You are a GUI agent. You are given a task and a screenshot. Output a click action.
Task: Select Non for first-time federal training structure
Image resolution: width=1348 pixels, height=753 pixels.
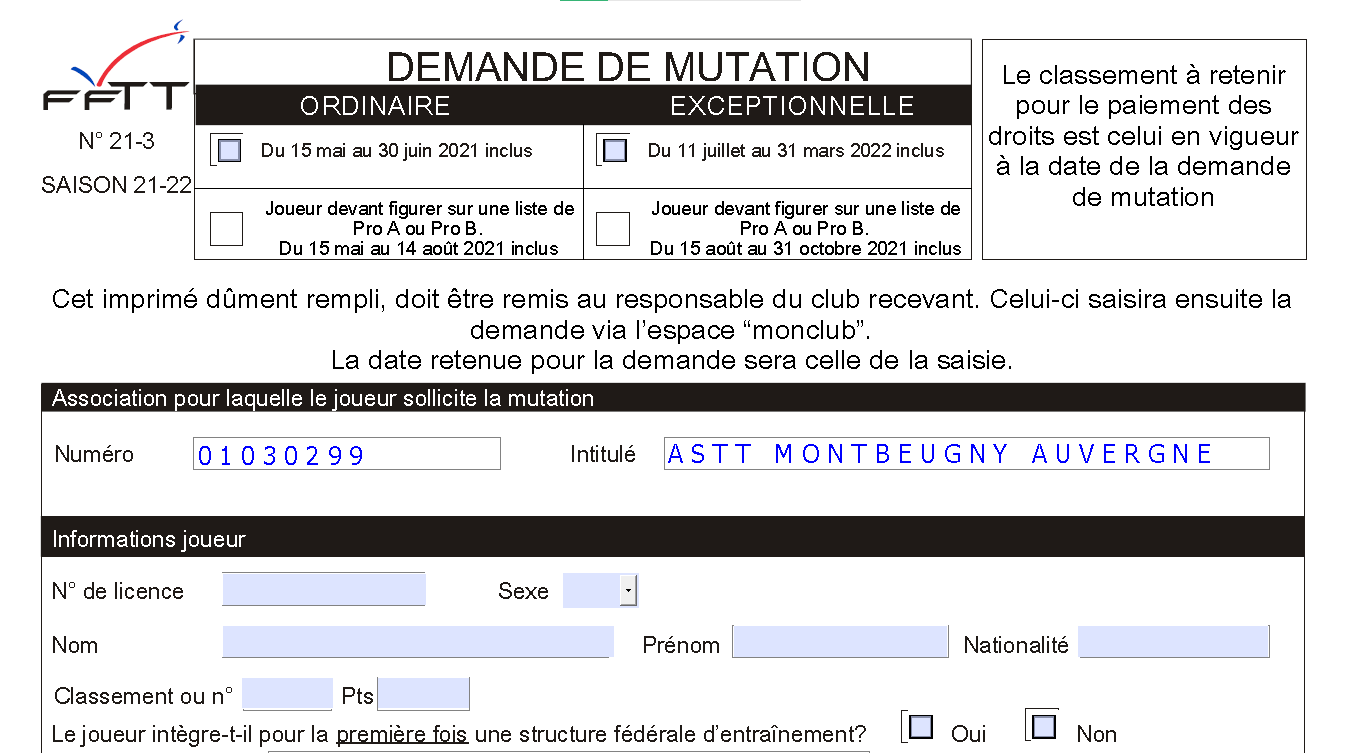pos(1044,726)
